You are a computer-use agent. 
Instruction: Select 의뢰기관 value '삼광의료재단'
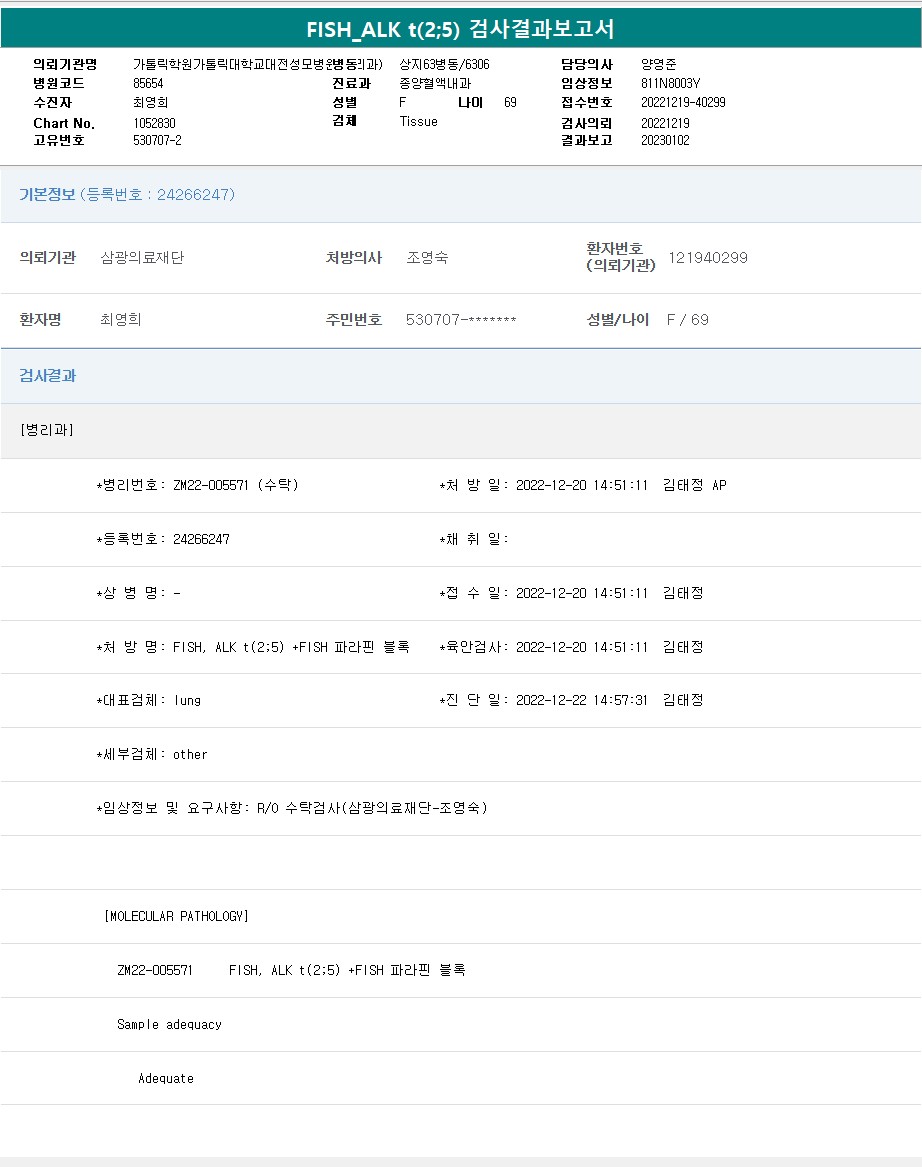142,258
